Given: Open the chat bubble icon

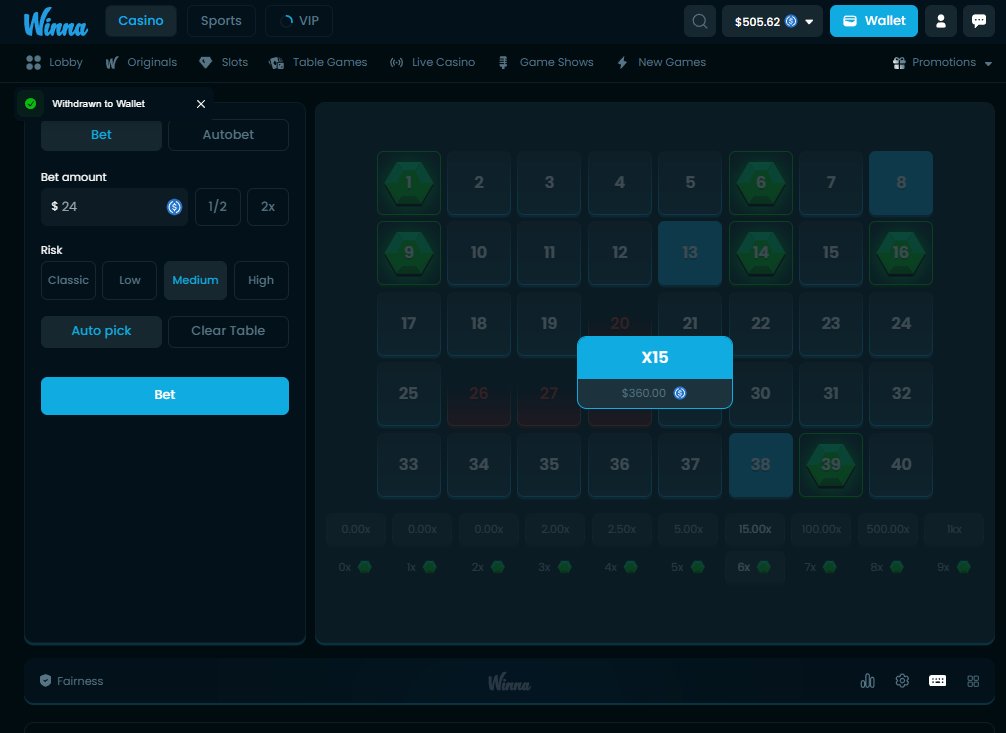Looking at the screenshot, I should point(978,21).
